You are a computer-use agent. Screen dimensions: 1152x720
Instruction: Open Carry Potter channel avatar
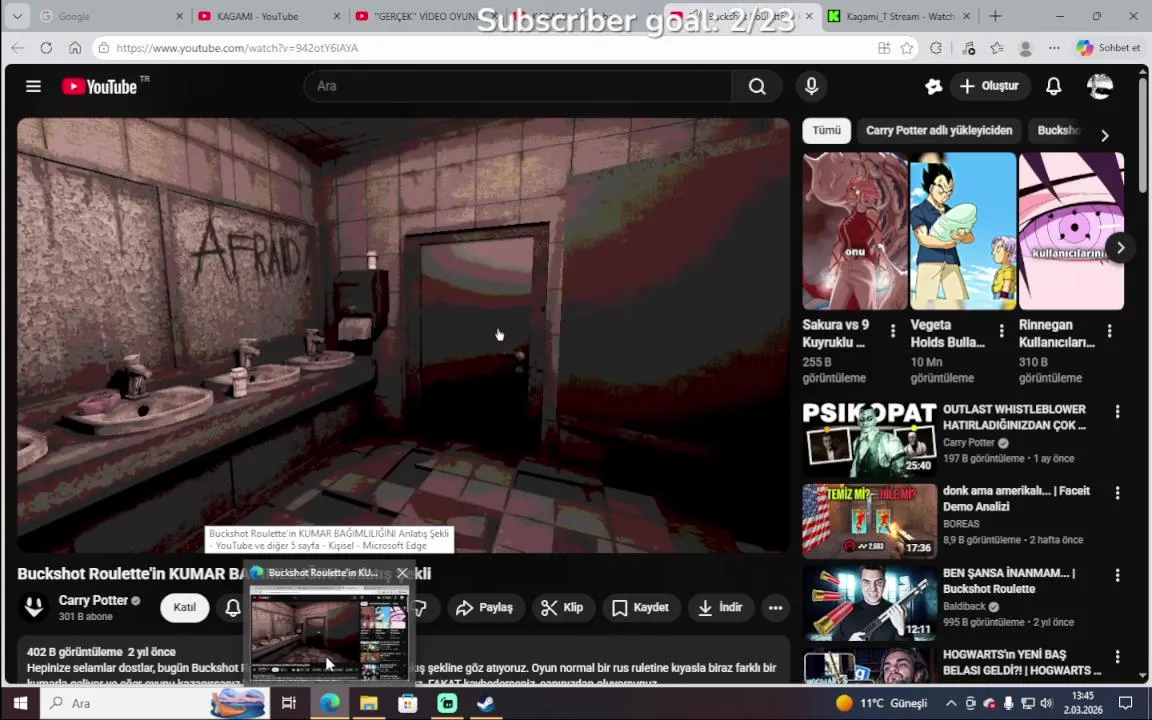(34, 607)
